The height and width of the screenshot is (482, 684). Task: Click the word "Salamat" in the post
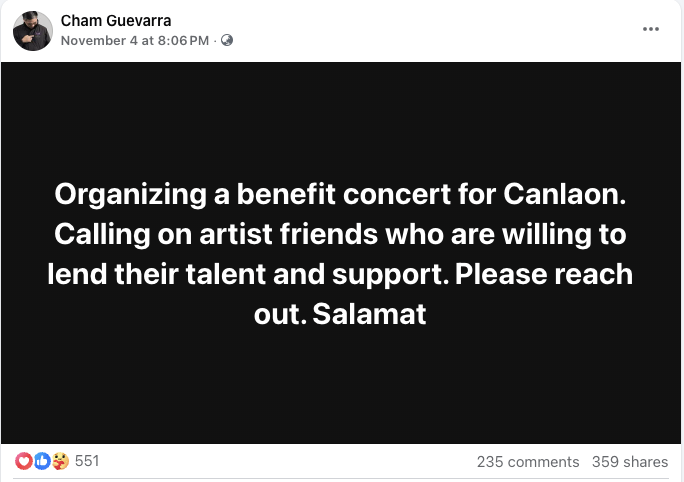coord(370,314)
